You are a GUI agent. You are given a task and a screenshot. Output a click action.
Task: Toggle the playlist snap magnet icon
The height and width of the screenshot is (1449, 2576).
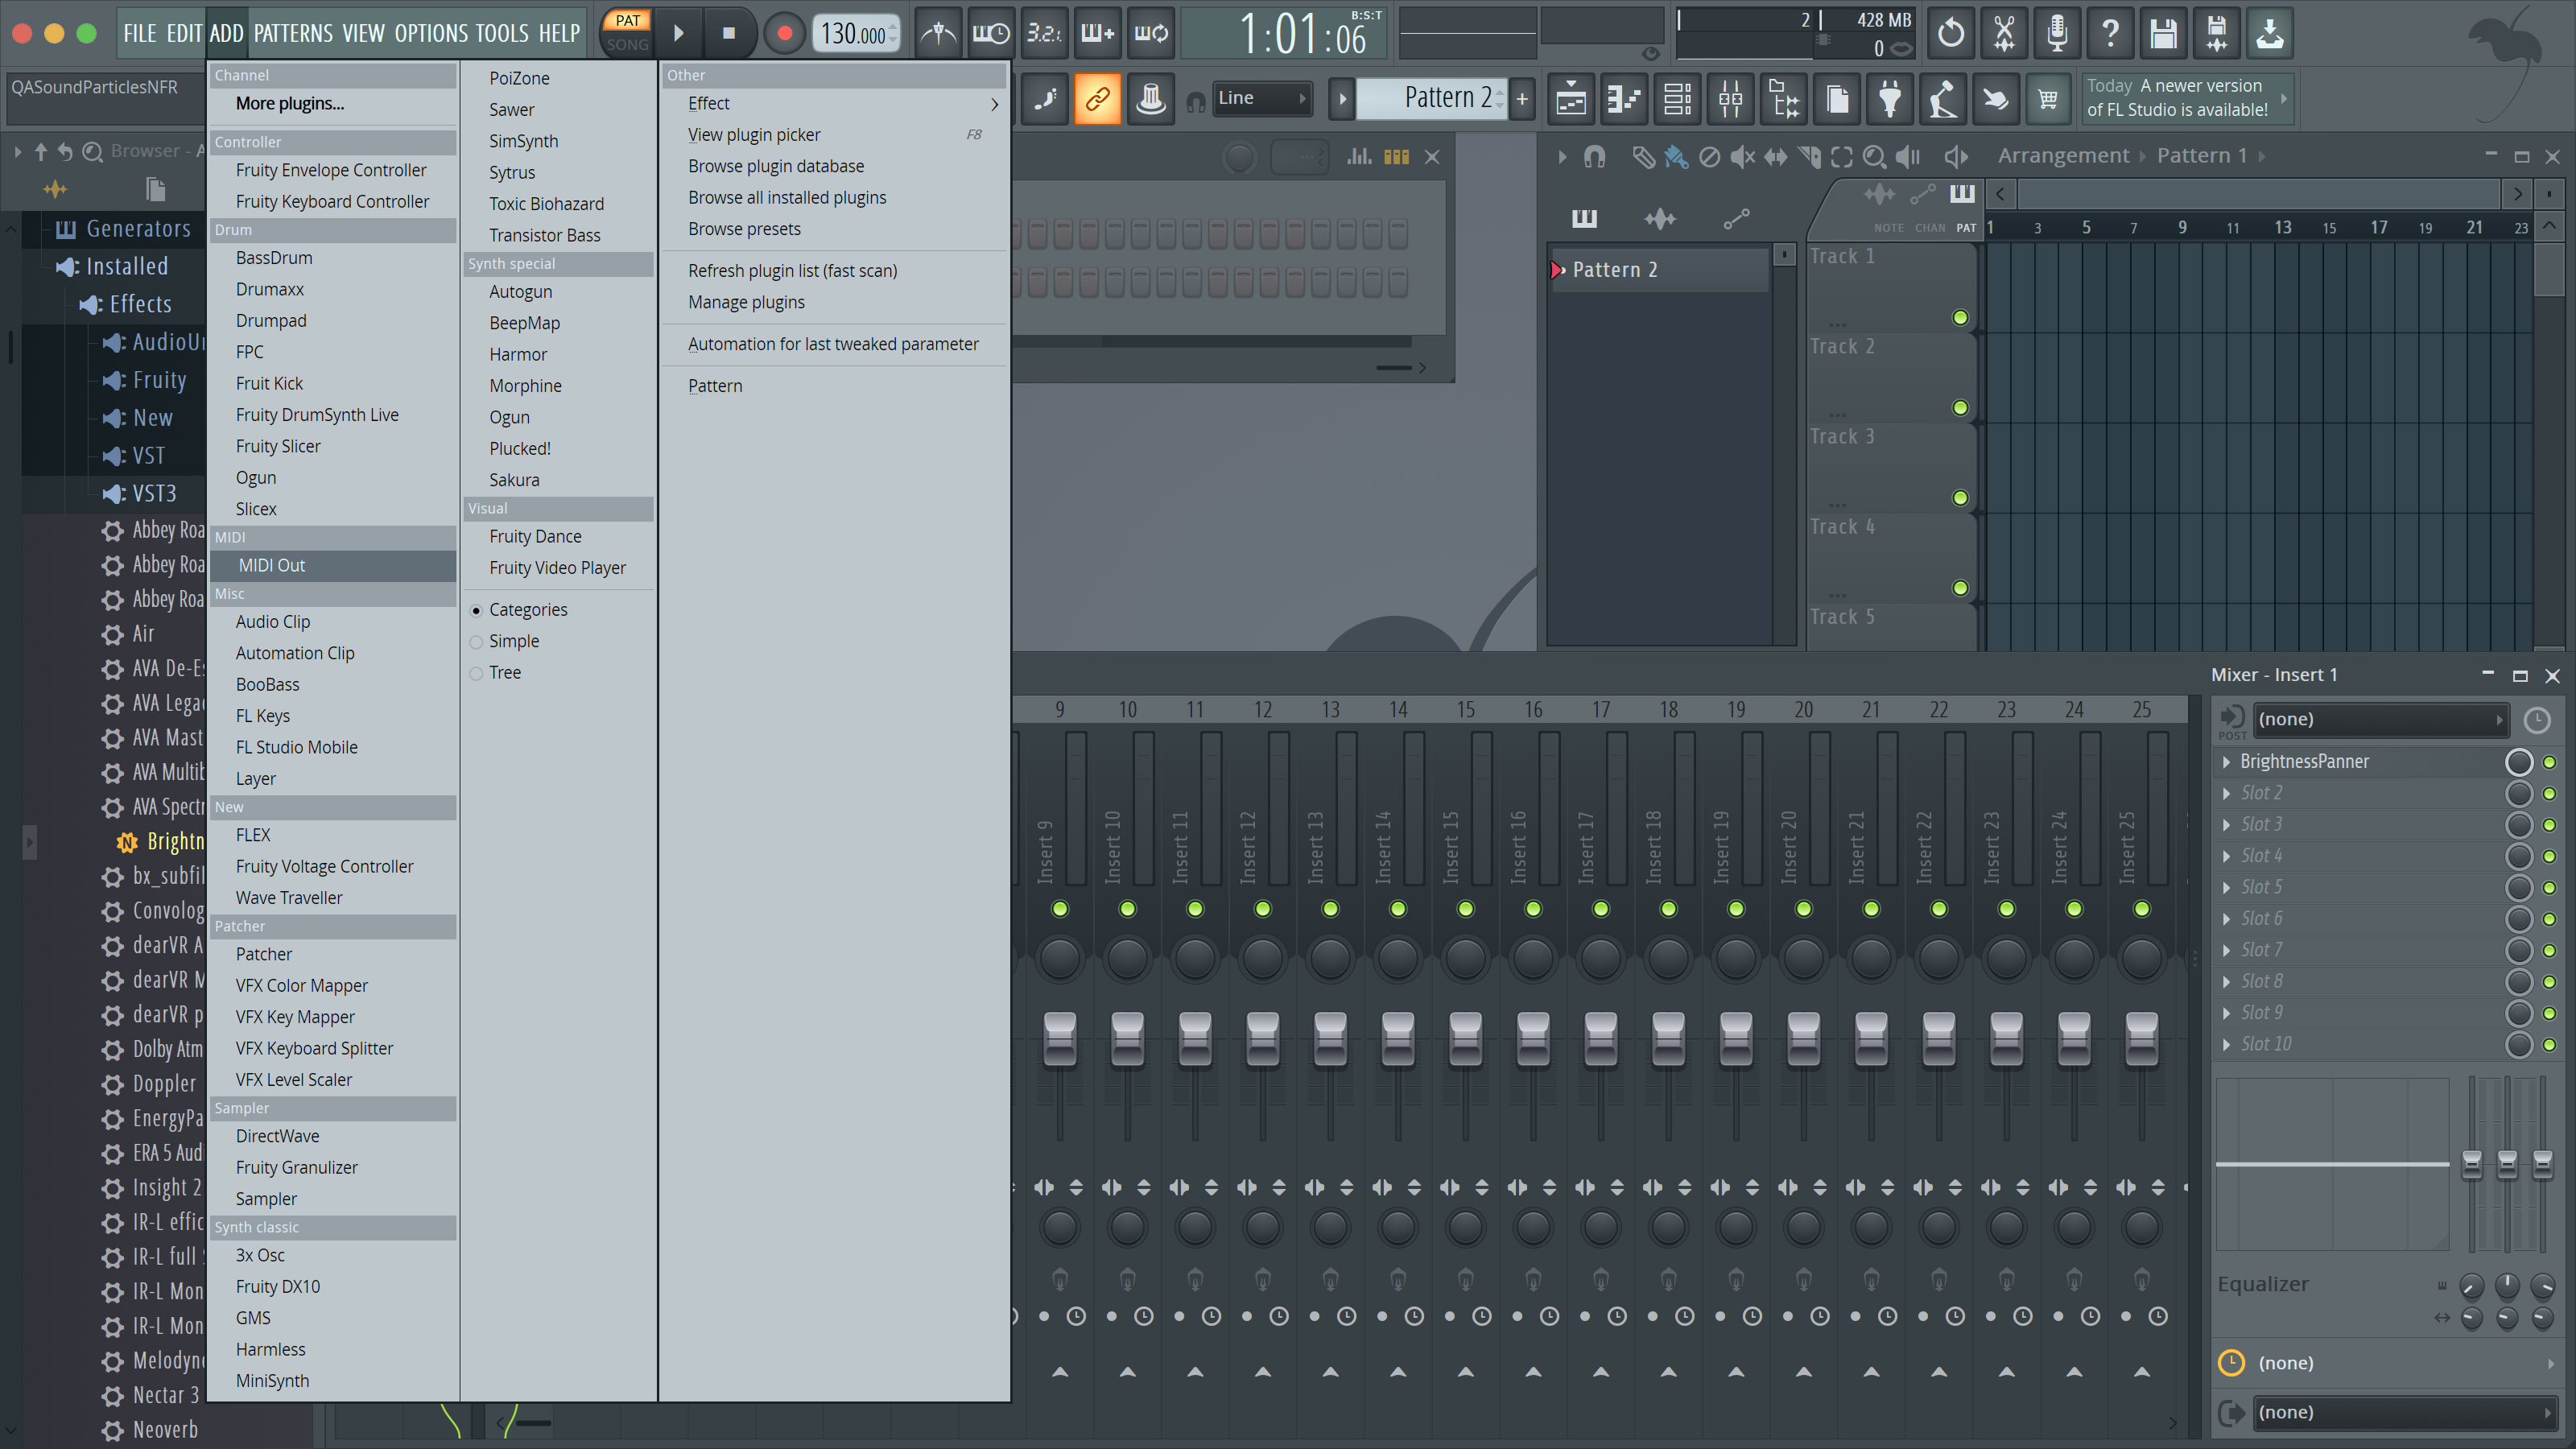point(1595,157)
